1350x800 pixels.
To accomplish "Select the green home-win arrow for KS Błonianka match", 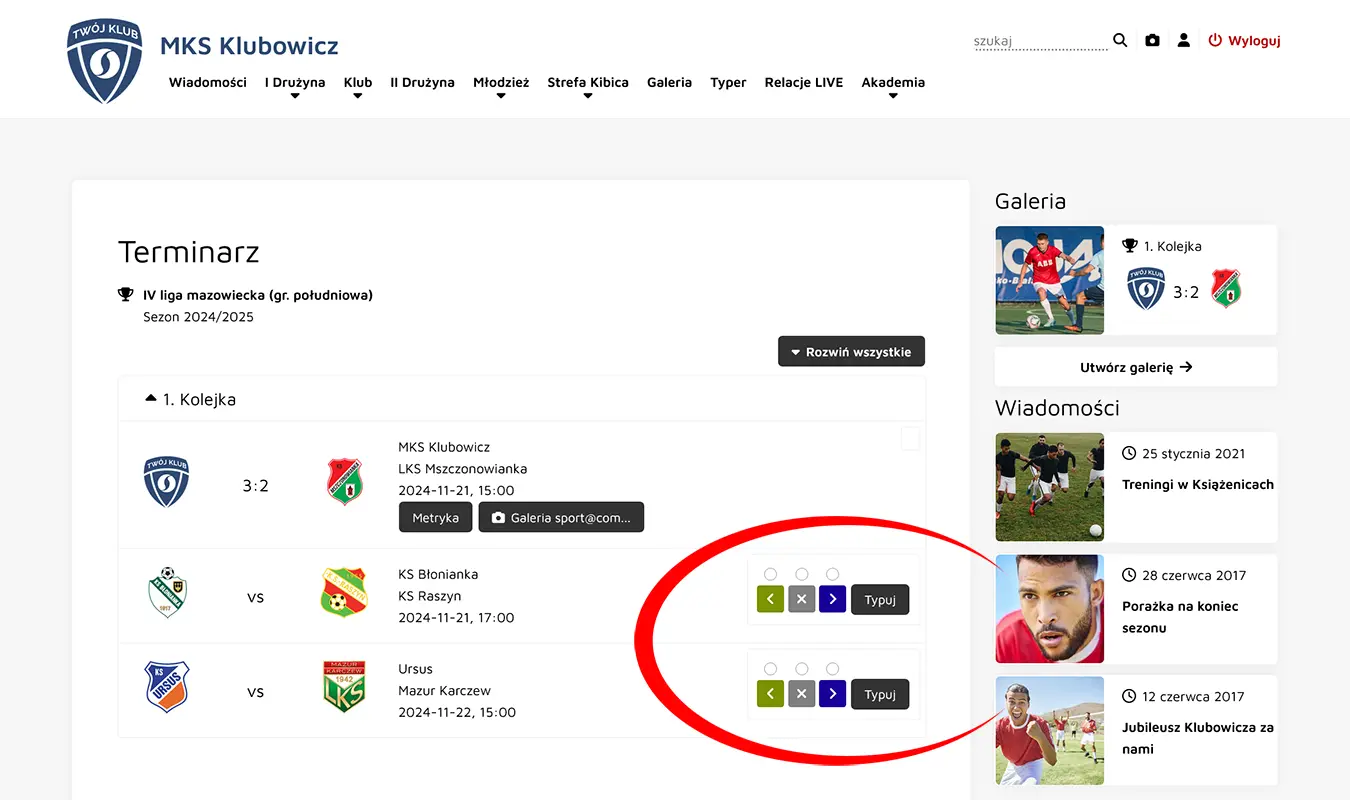I will tap(770, 599).
